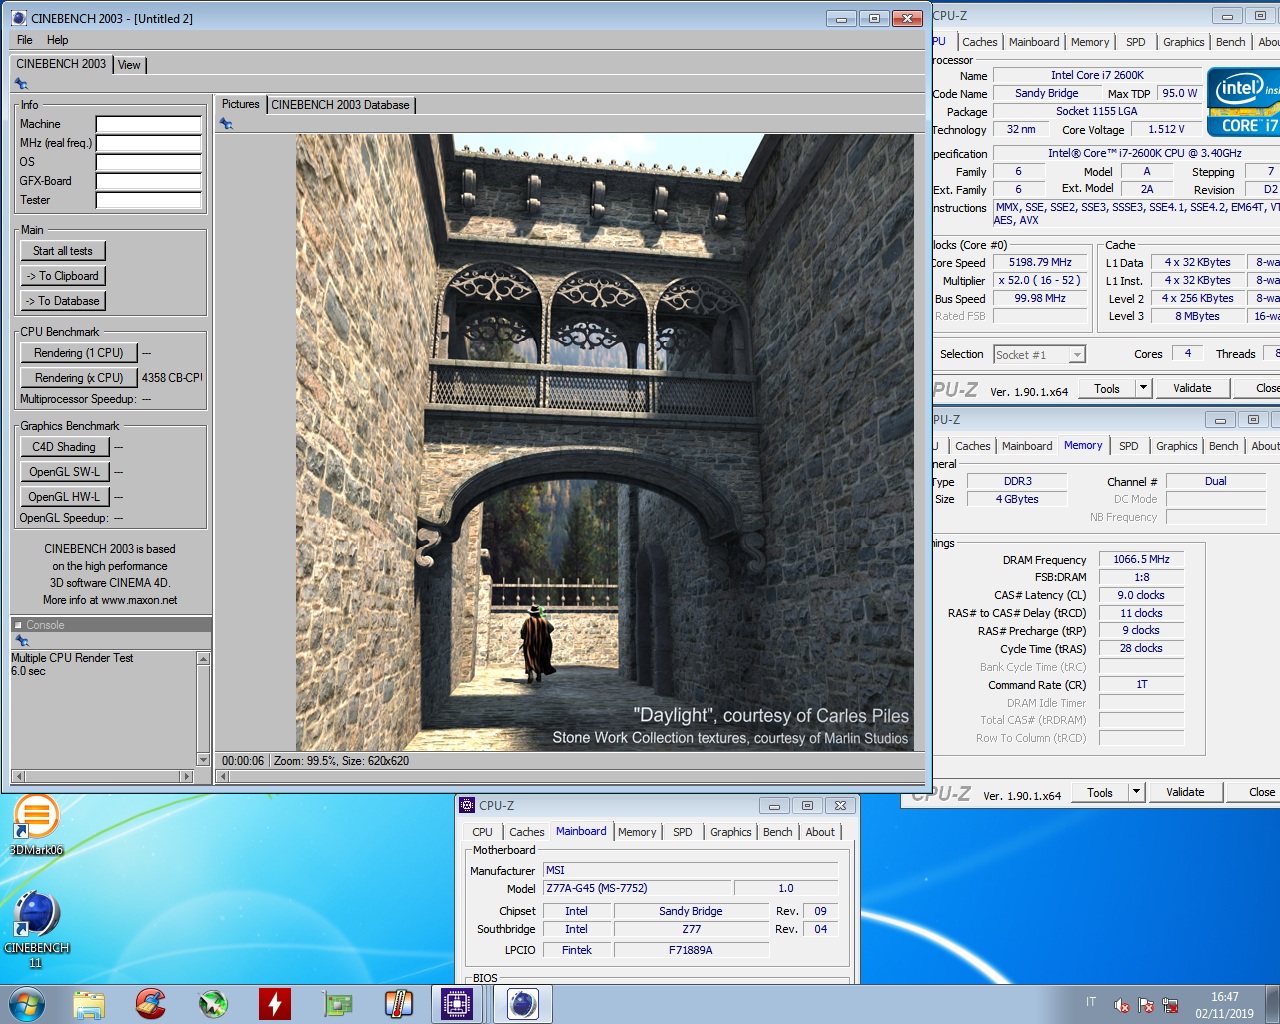
Task: Open graphics card utility in taskbar
Action: (337, 1004)
